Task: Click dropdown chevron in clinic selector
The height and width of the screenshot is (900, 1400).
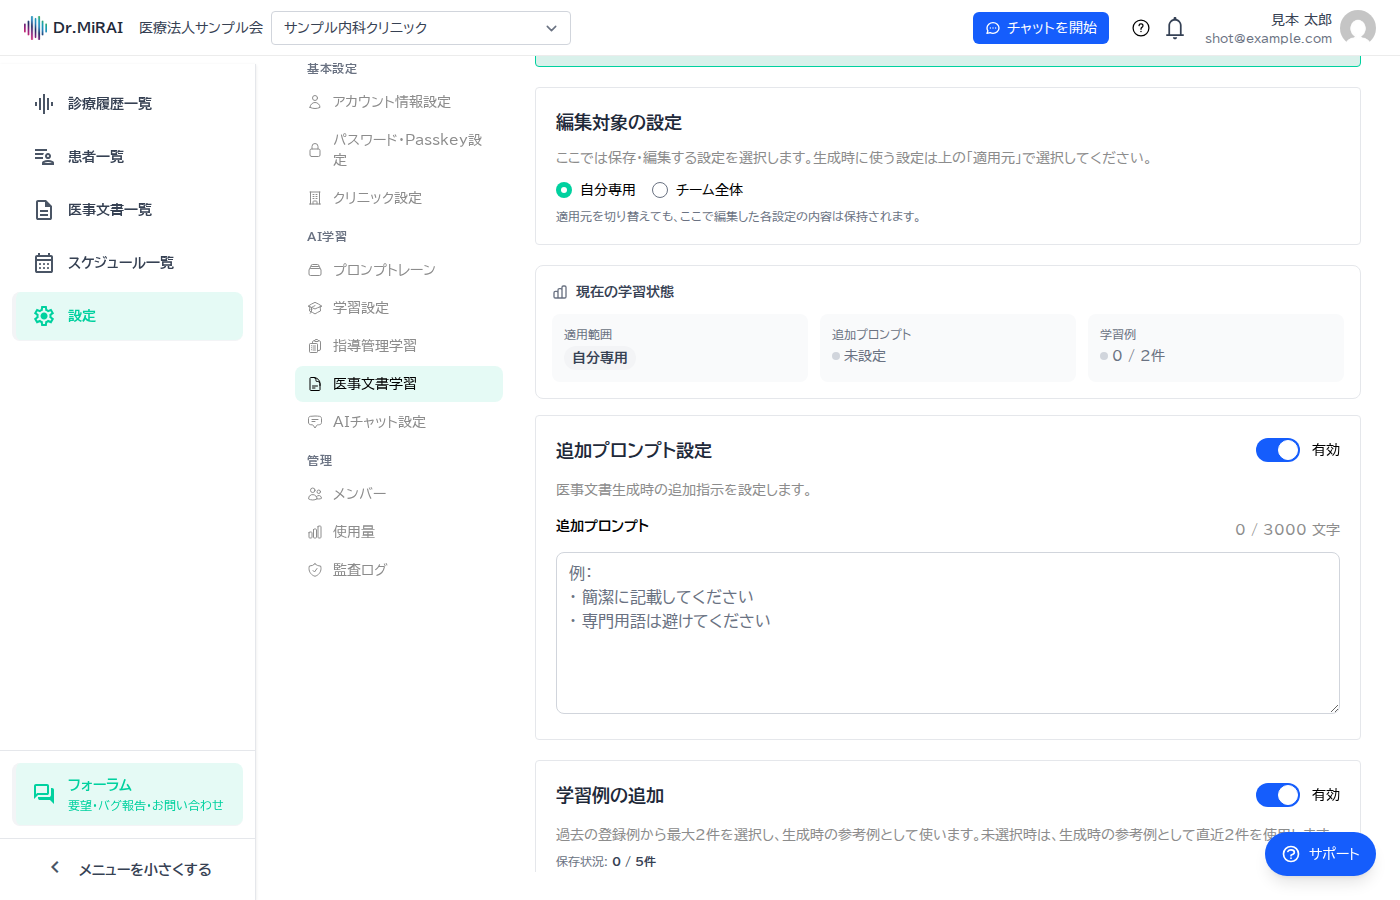Action: click(551, 28)
